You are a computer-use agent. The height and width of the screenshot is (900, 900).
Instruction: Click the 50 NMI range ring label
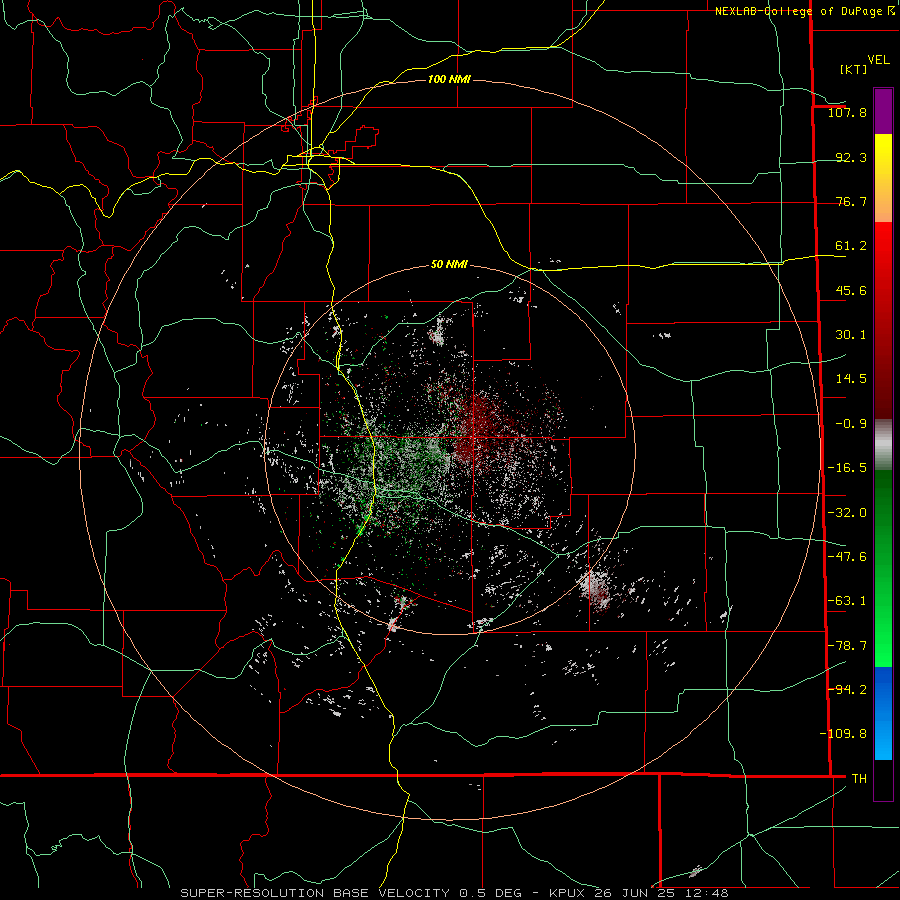click(449, 265)
